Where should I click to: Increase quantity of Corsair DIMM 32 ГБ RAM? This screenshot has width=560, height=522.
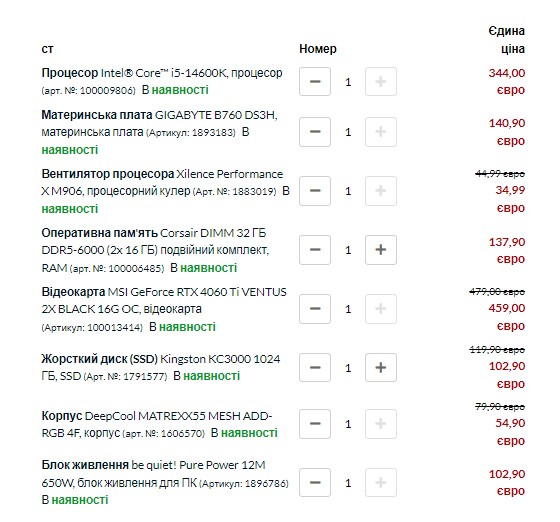[x=380, y=250]
